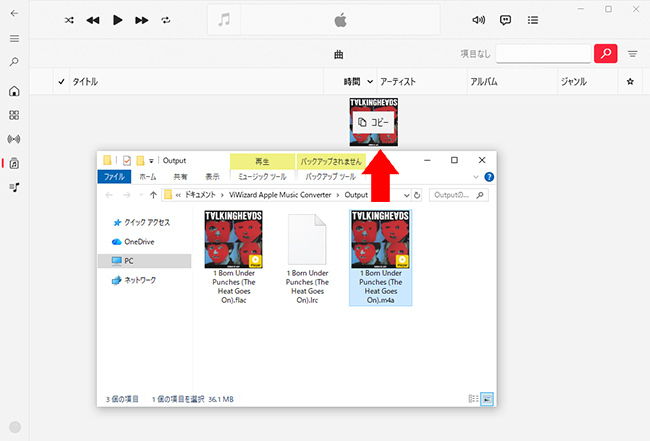This screenshot has height=441, width=650.
Task: Open the Browse grid section
Action: (x=14, y=115)
